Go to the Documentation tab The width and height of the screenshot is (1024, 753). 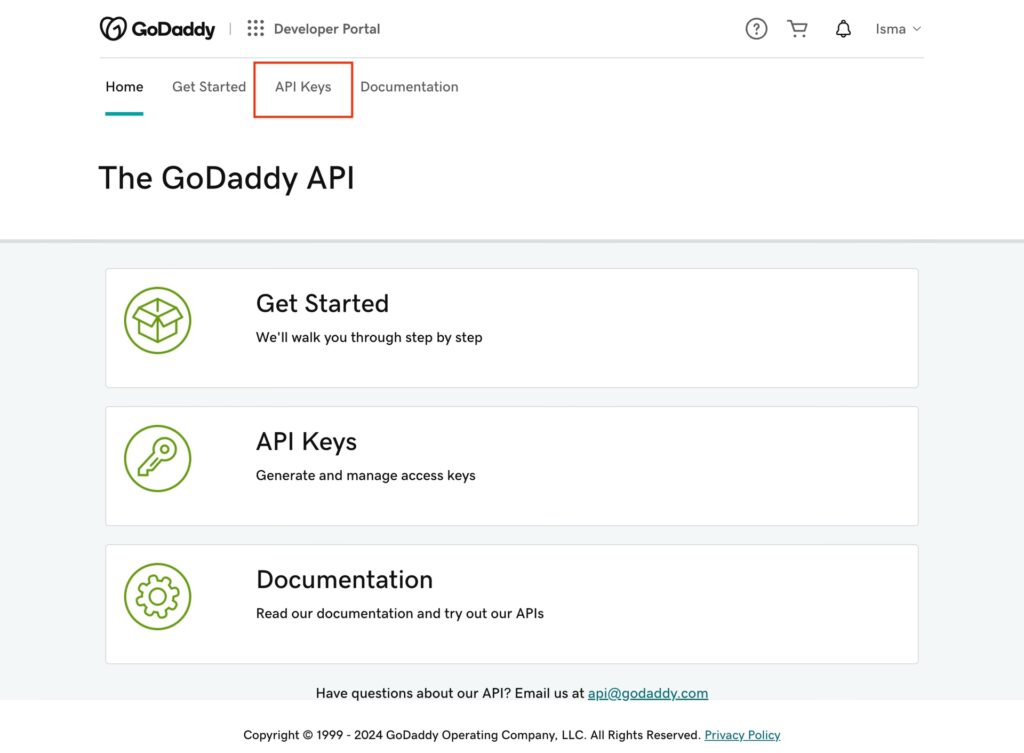click(x=409, y=87)
